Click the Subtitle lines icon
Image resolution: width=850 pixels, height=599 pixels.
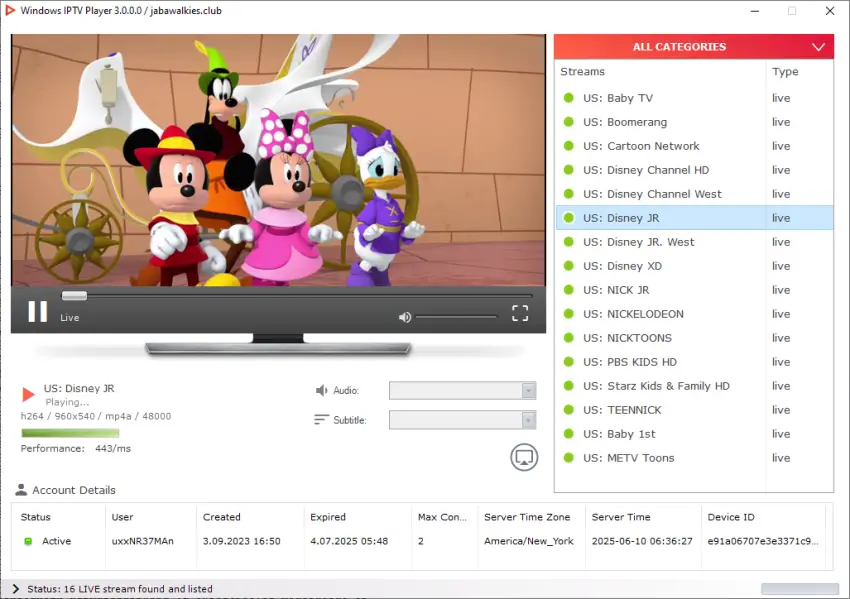click(x=321, y=420)
